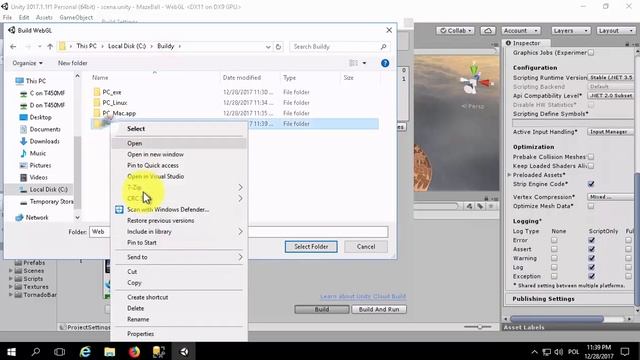
Task: Toggle ScriptOnly for Assert logging
Action: 591,249
